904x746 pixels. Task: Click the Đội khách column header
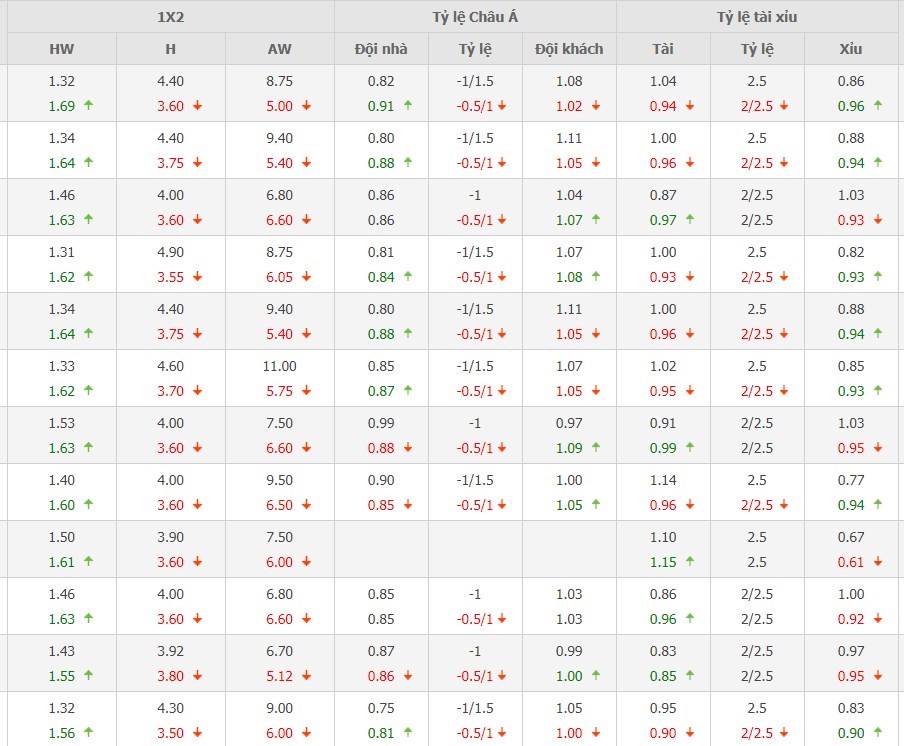(569, 49)
